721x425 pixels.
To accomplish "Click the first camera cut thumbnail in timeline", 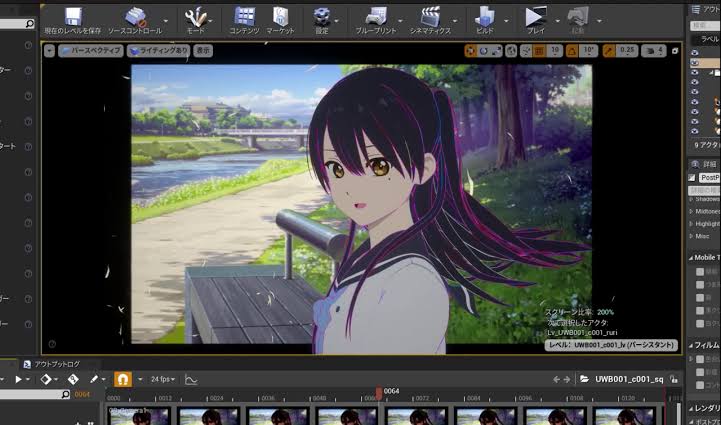I will [140, 416].
